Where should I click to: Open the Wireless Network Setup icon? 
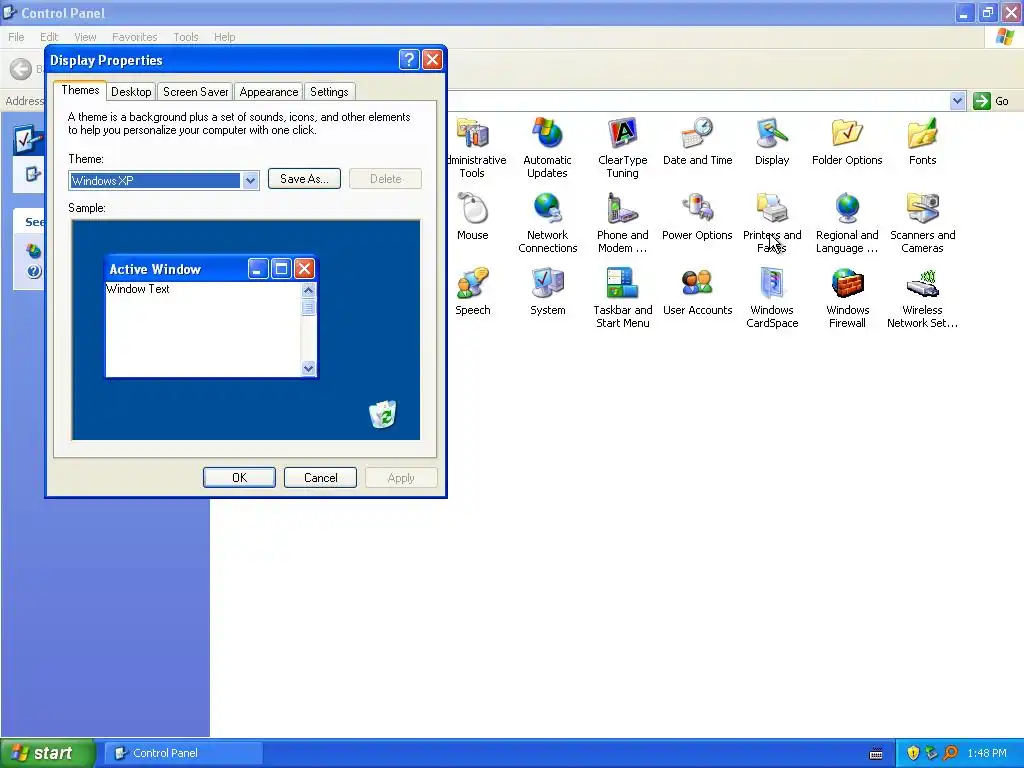pyautogui.click(x=922, y=284)
